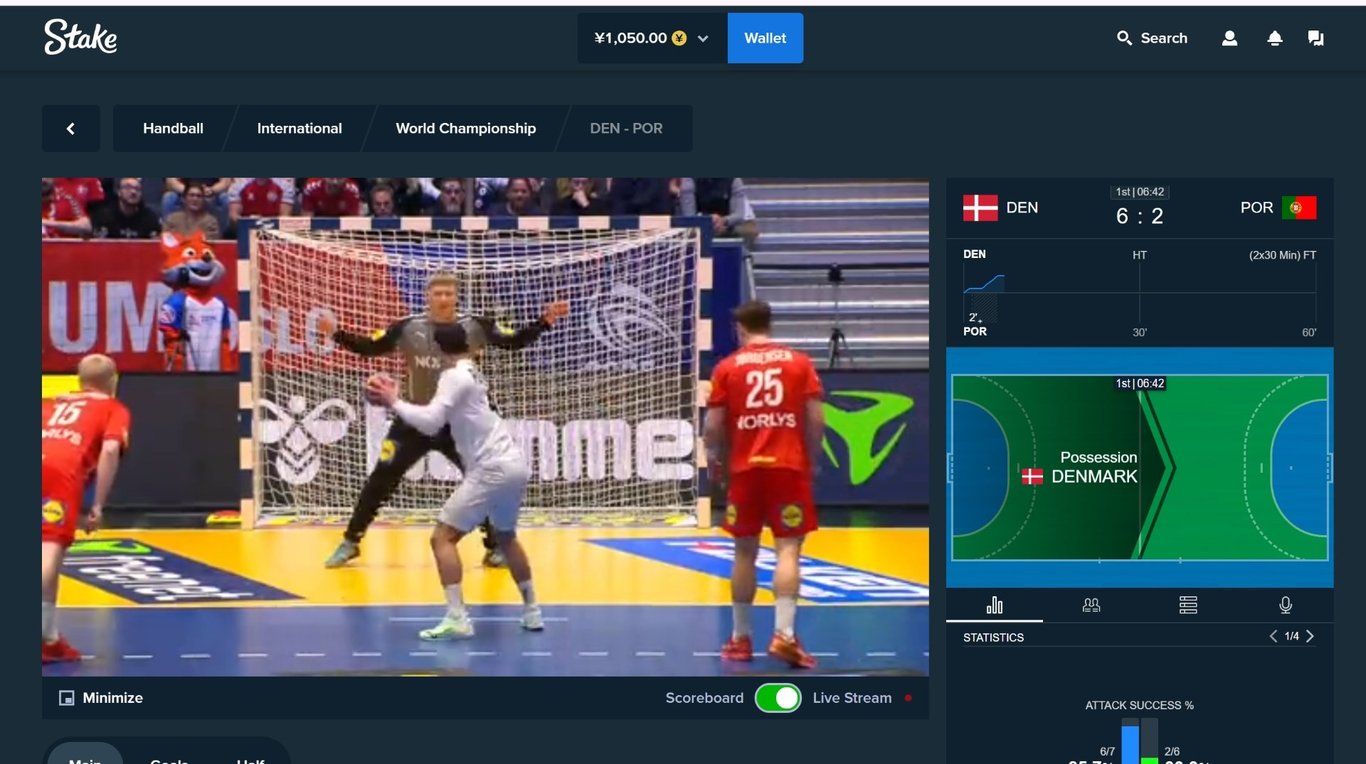Open the standings list tab
Viewport: 1366px width, 764px height.
tap(1188, 605)
